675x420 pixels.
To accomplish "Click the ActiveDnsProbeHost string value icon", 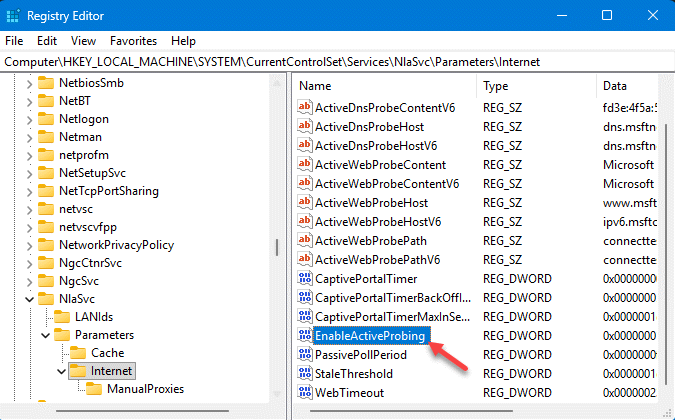I will [x=304, y=126].
